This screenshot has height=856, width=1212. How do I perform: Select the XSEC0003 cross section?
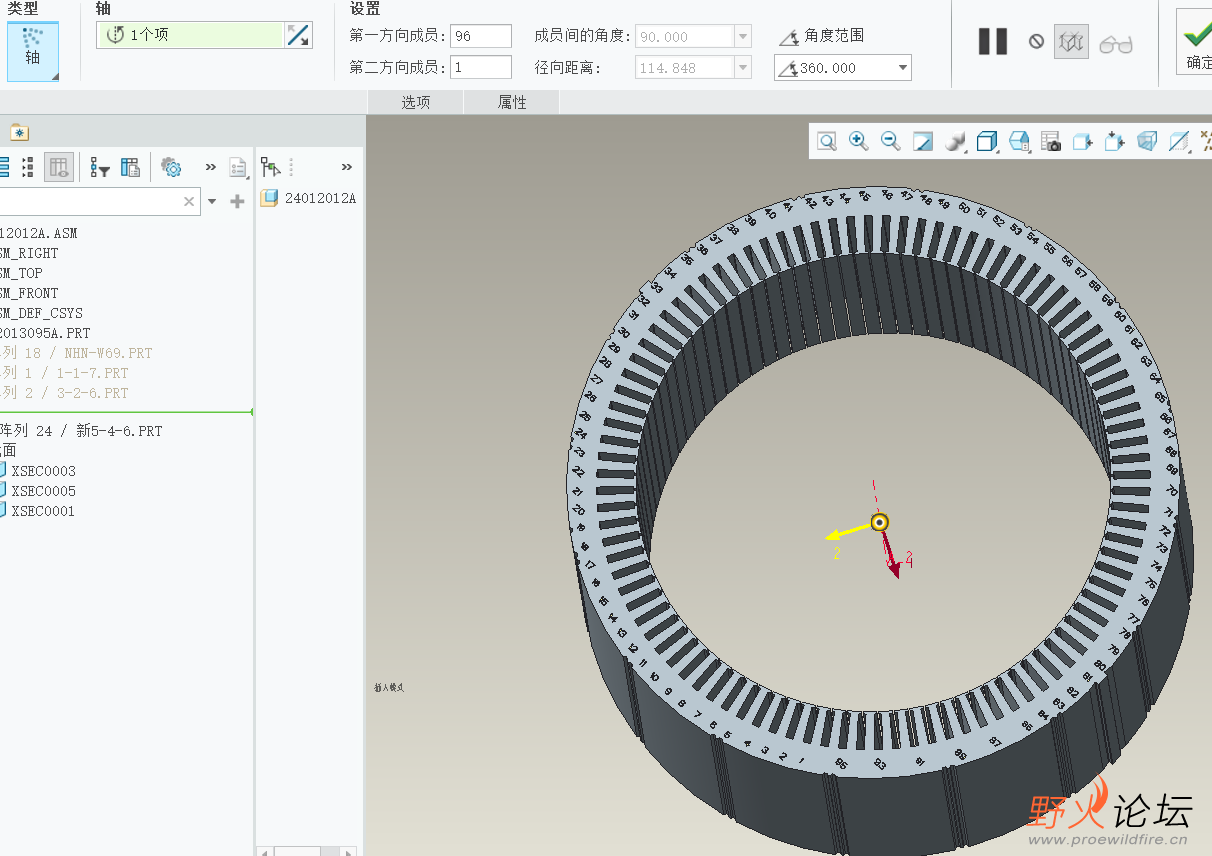38,471
